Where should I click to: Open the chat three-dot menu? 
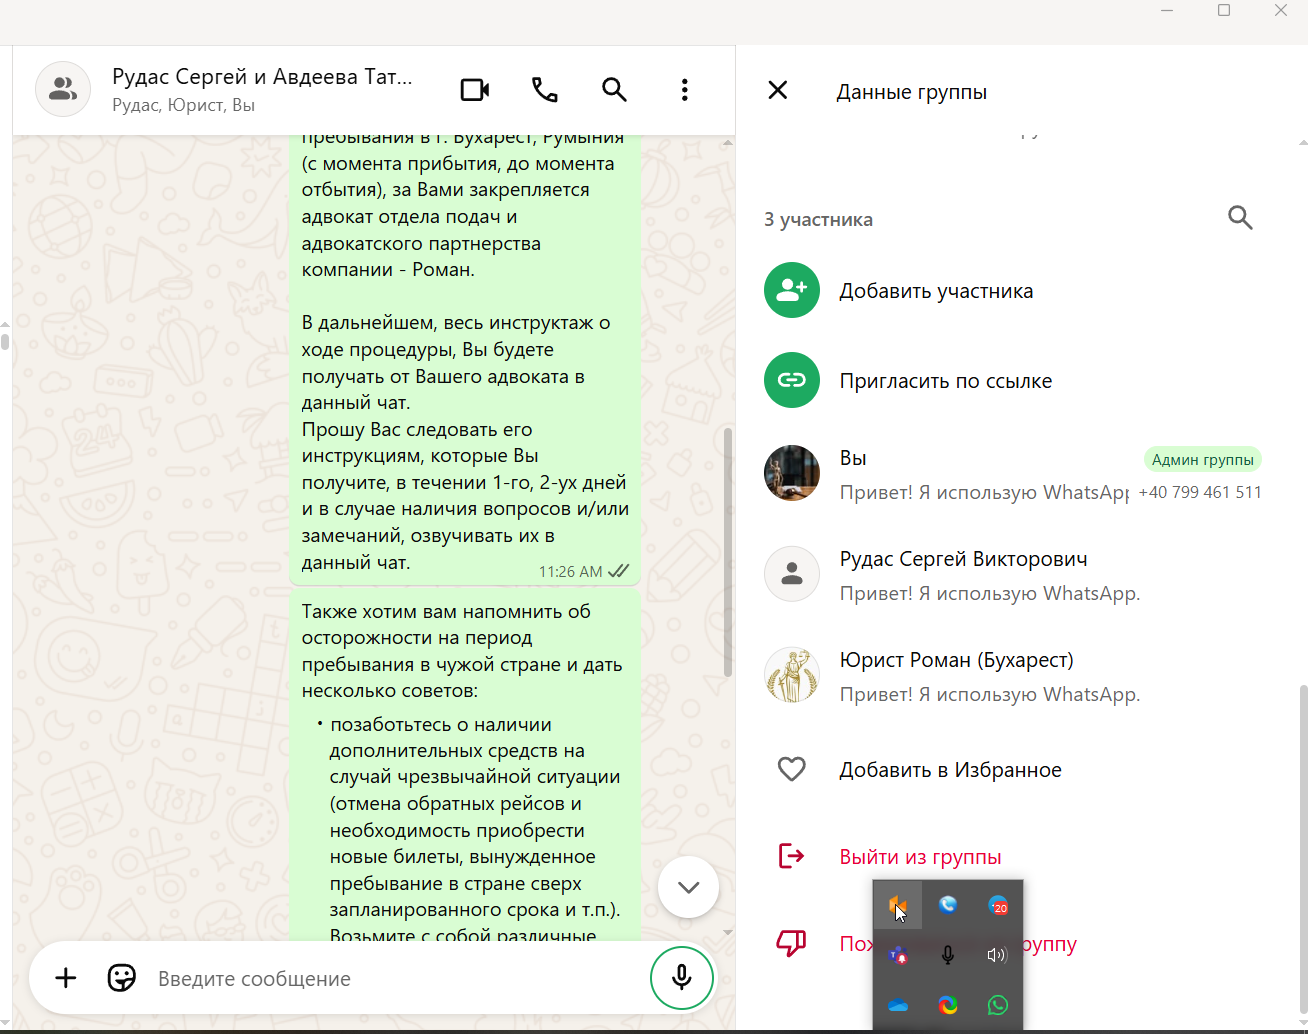[x=684, y=90]
